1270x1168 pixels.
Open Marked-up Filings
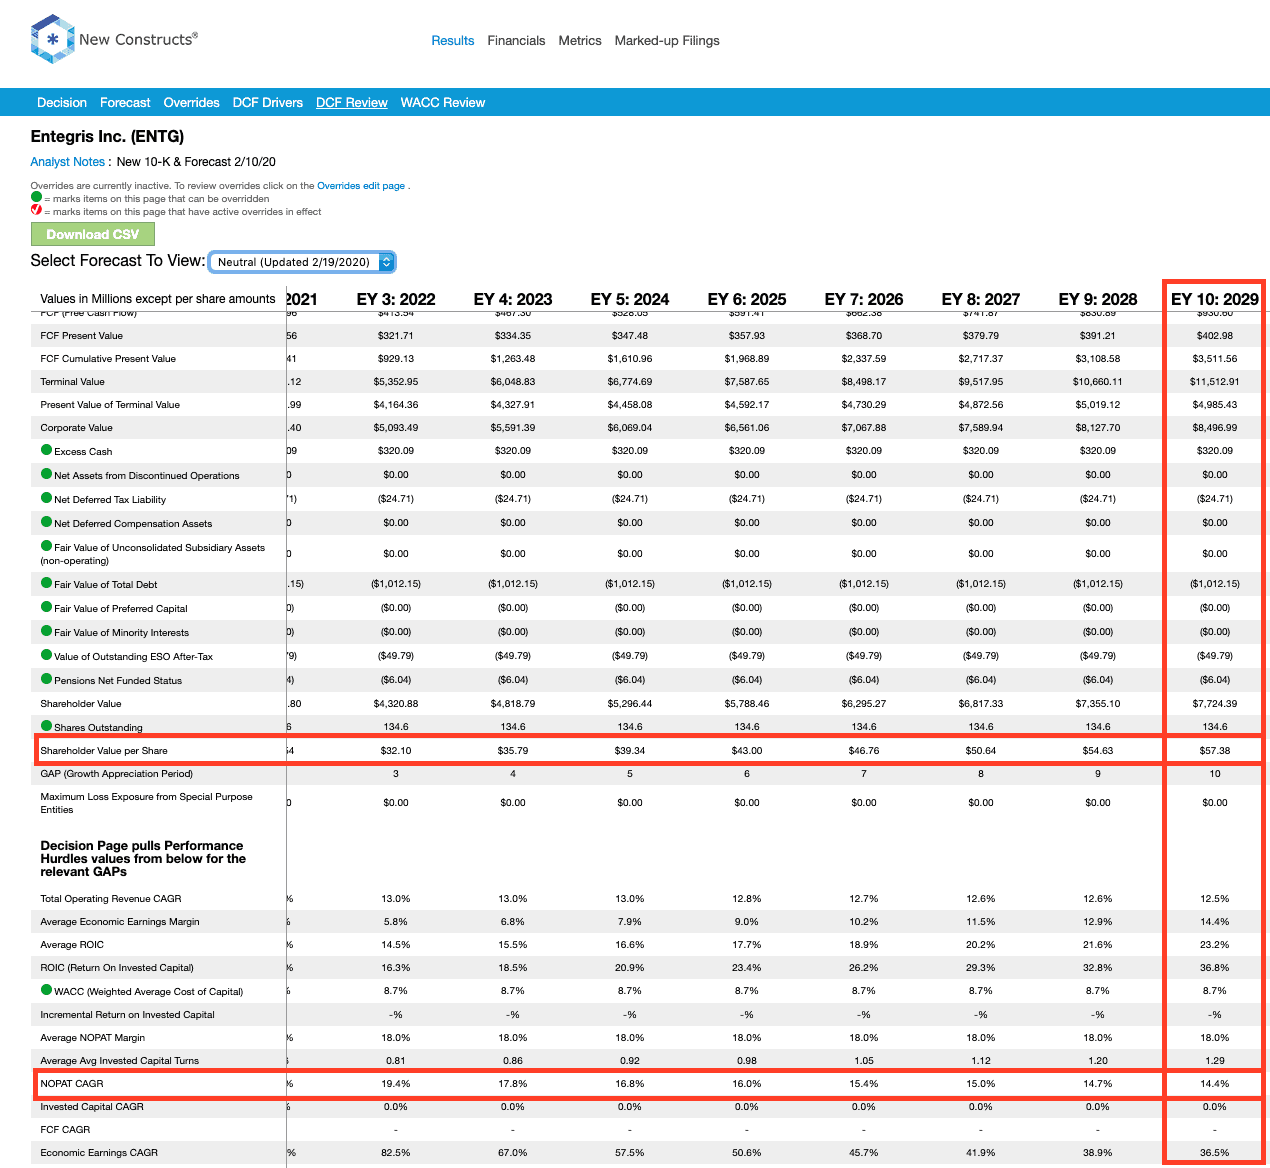[x=667, y=41]
